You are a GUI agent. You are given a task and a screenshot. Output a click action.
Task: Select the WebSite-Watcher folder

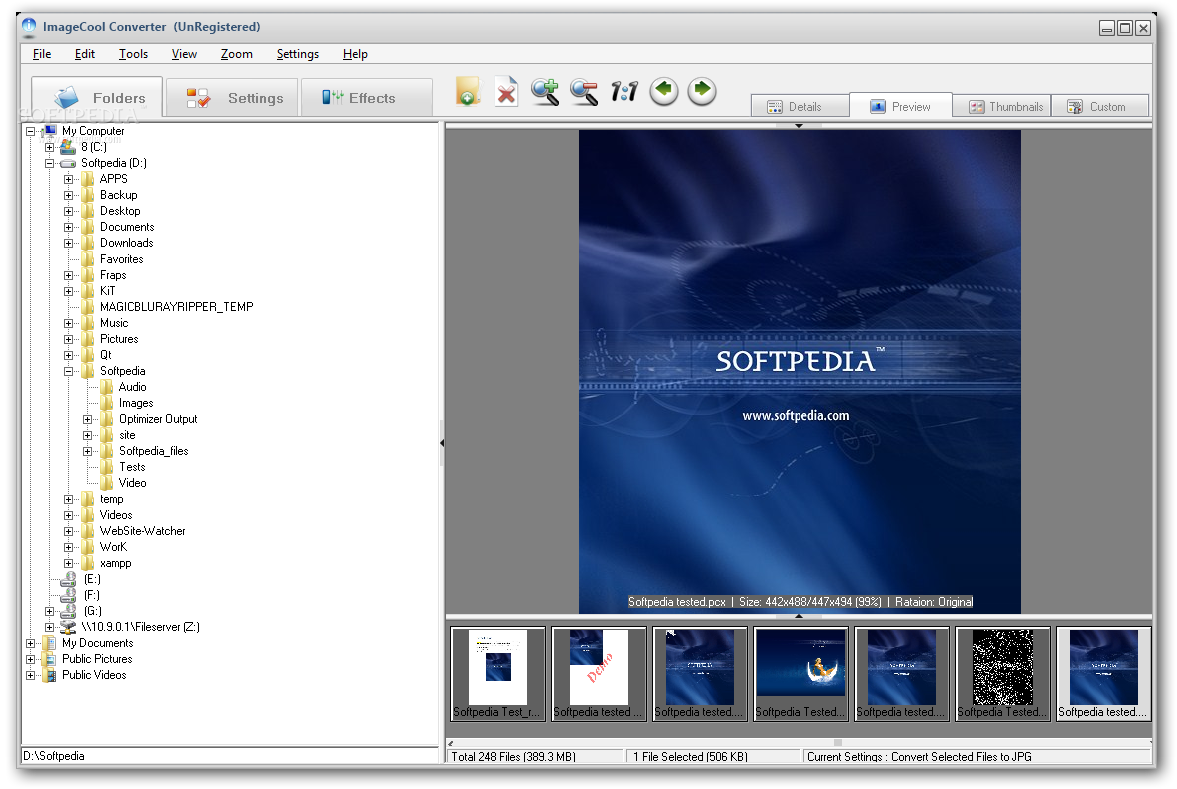click(x=143, y=531)
